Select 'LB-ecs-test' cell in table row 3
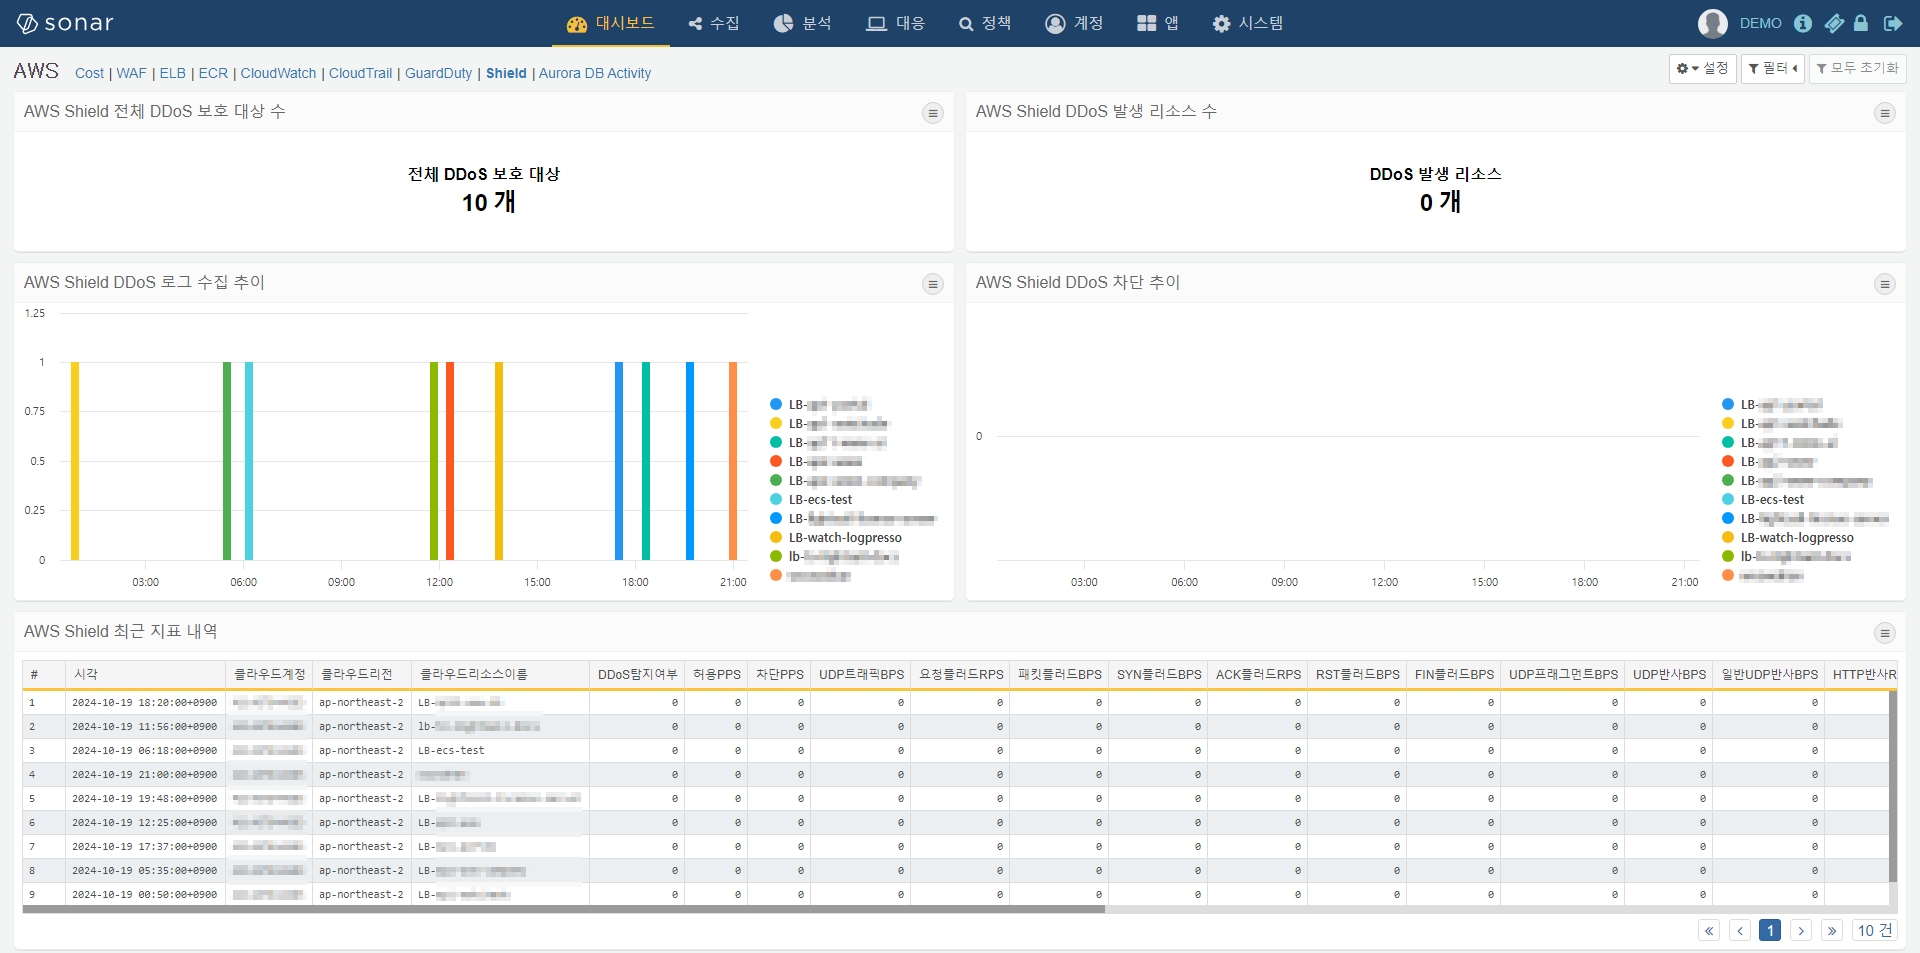 pyautogui.click(x=500, y=751)
